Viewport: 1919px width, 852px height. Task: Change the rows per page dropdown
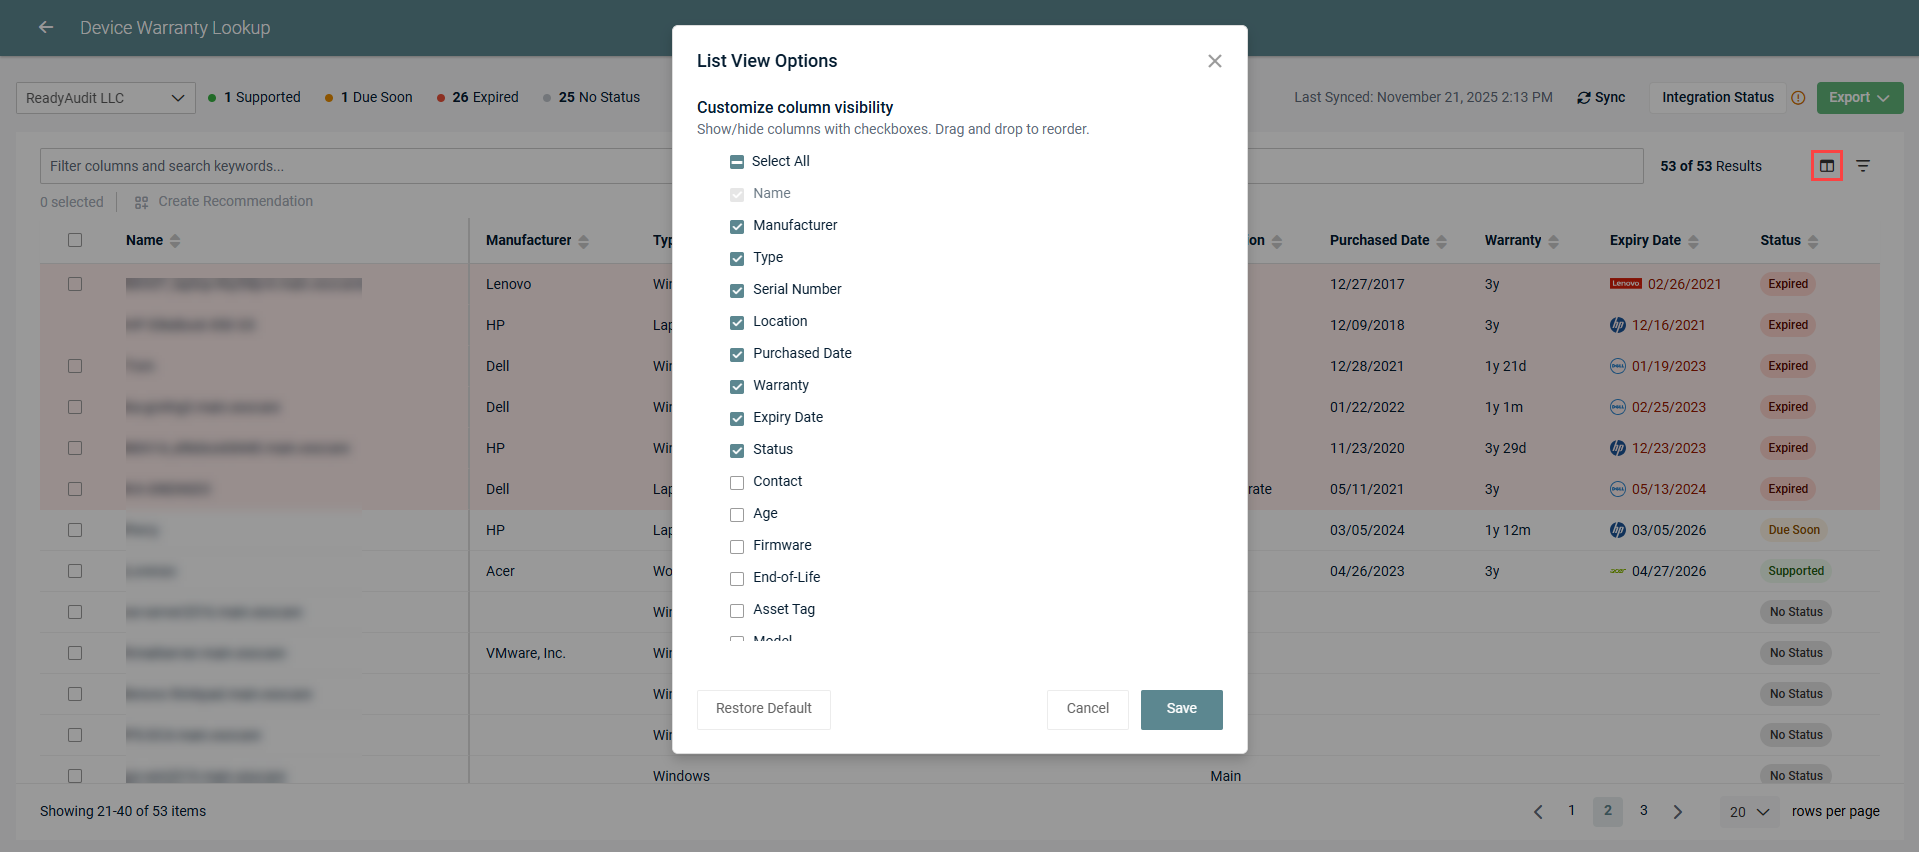coord(1749,812)
